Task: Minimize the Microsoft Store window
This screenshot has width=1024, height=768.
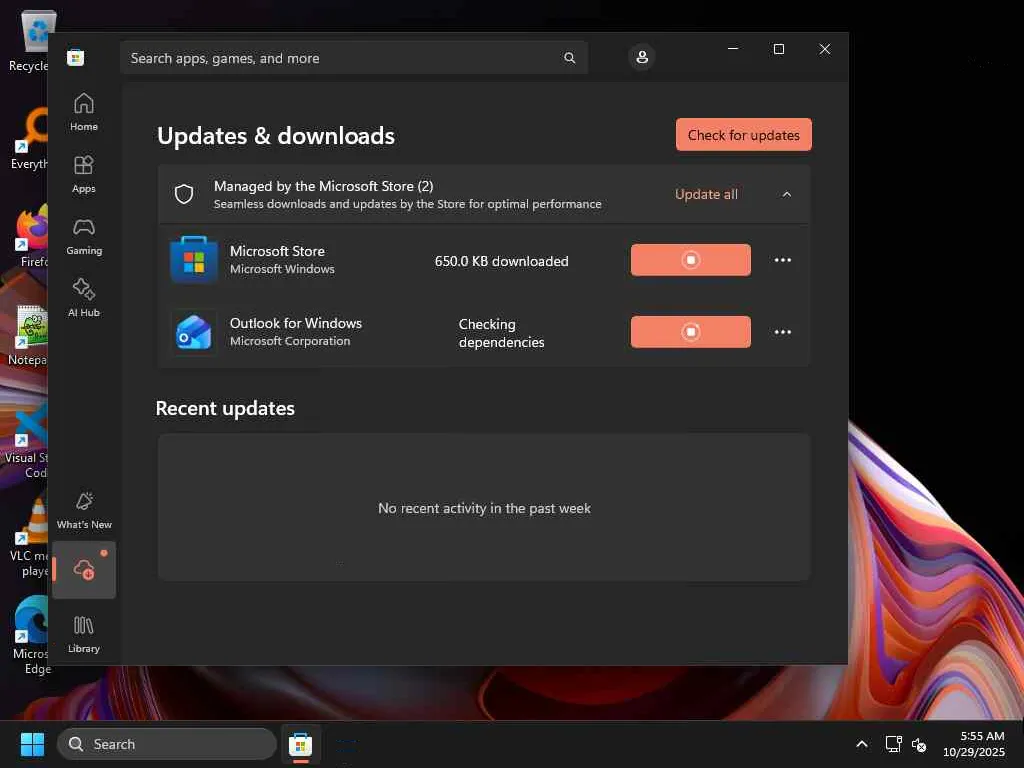Action: [x=733, y=49]
